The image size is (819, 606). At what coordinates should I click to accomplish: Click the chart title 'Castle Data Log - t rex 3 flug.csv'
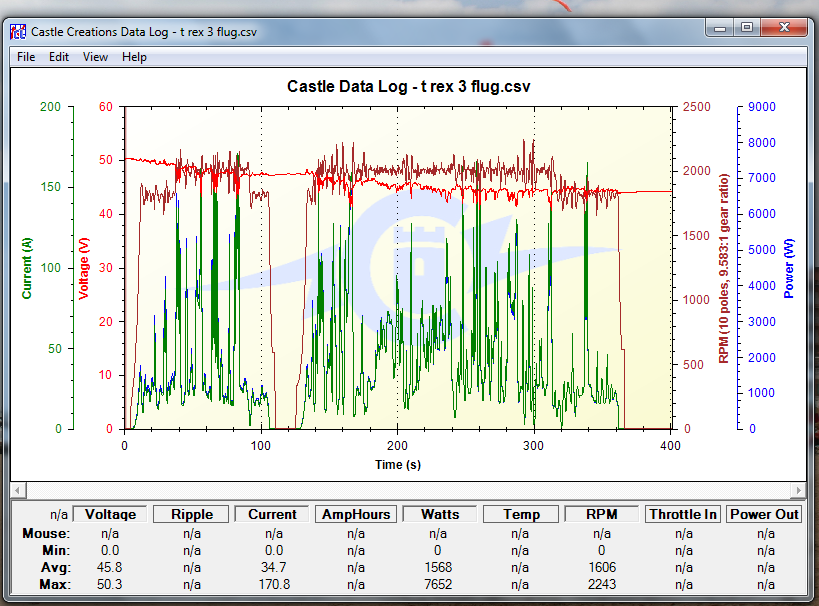click(x=408, y=86)
